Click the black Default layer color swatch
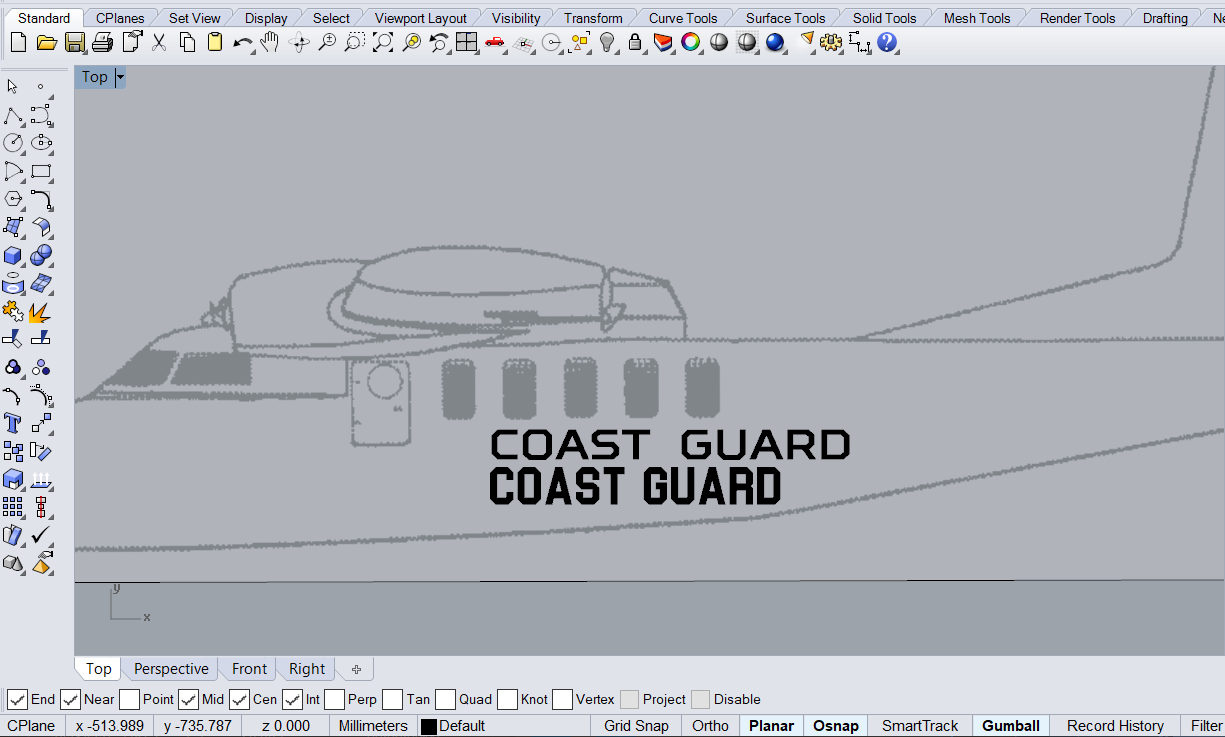The height and width of the screenshot is (737, 1225). tap(428, 727)
